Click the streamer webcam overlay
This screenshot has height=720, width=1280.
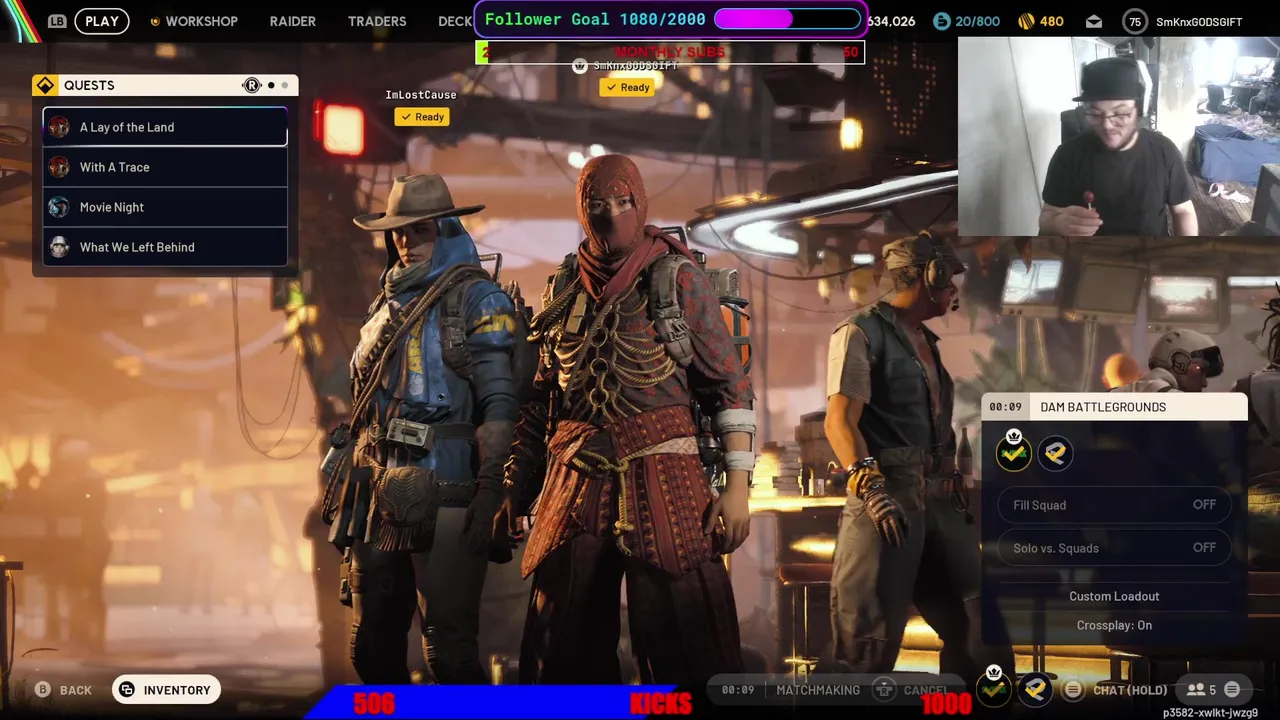coord(1119,137)
